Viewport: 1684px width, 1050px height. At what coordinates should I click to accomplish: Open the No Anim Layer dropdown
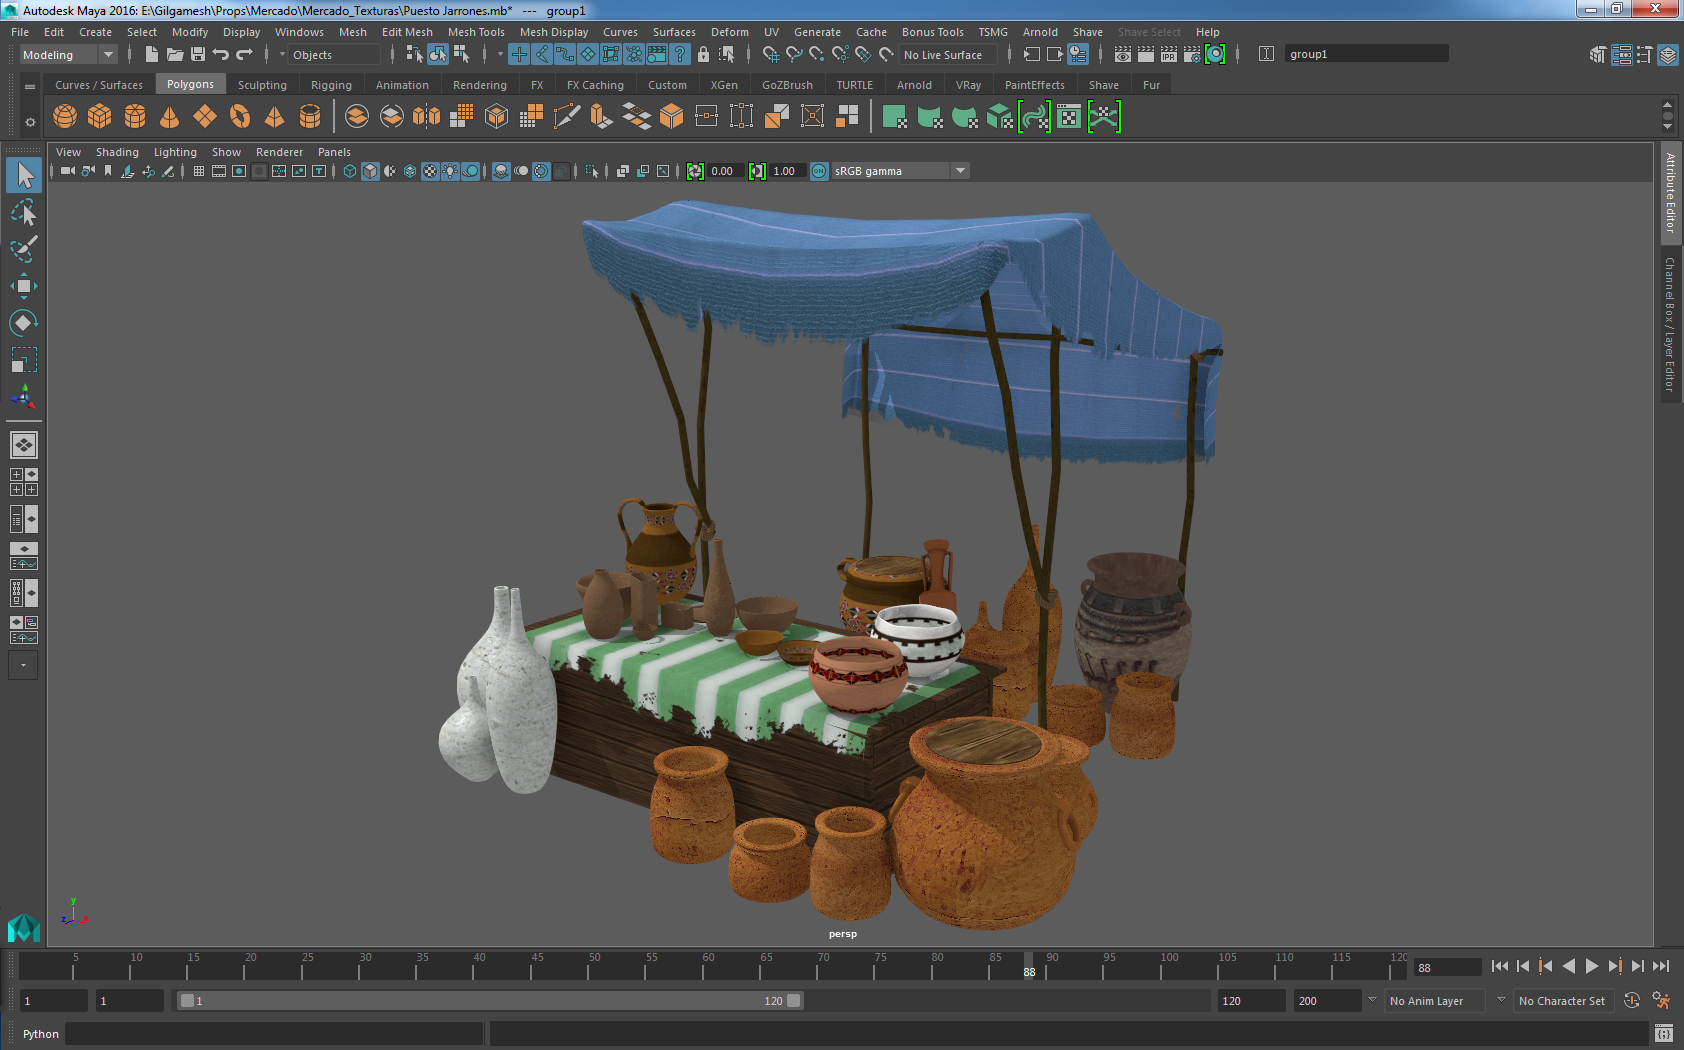click(x=1434, y=1001)
